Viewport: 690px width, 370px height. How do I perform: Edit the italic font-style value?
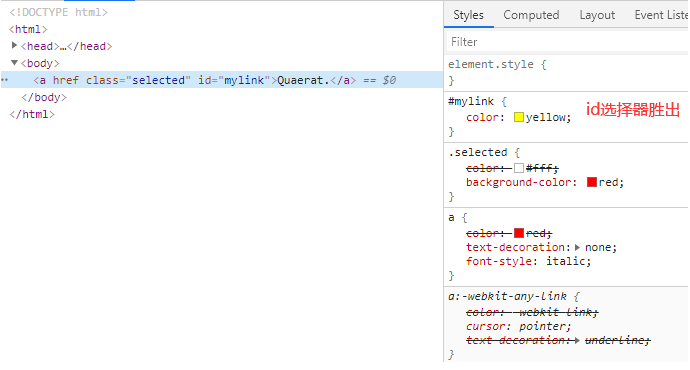coord(566,261)
